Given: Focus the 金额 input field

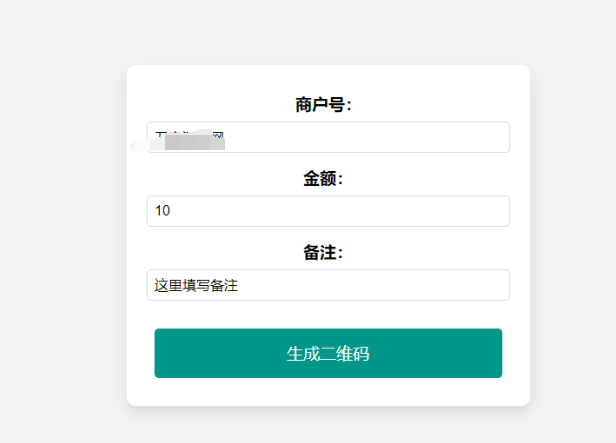Looking at the screenshot, I should click(328, 211).
